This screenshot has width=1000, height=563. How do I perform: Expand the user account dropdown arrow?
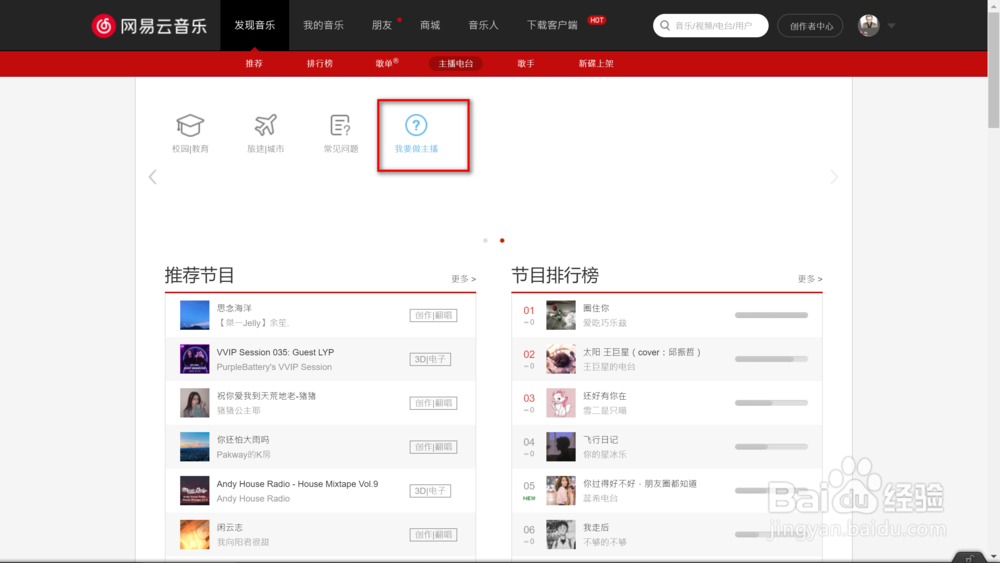tap(892, 26)
